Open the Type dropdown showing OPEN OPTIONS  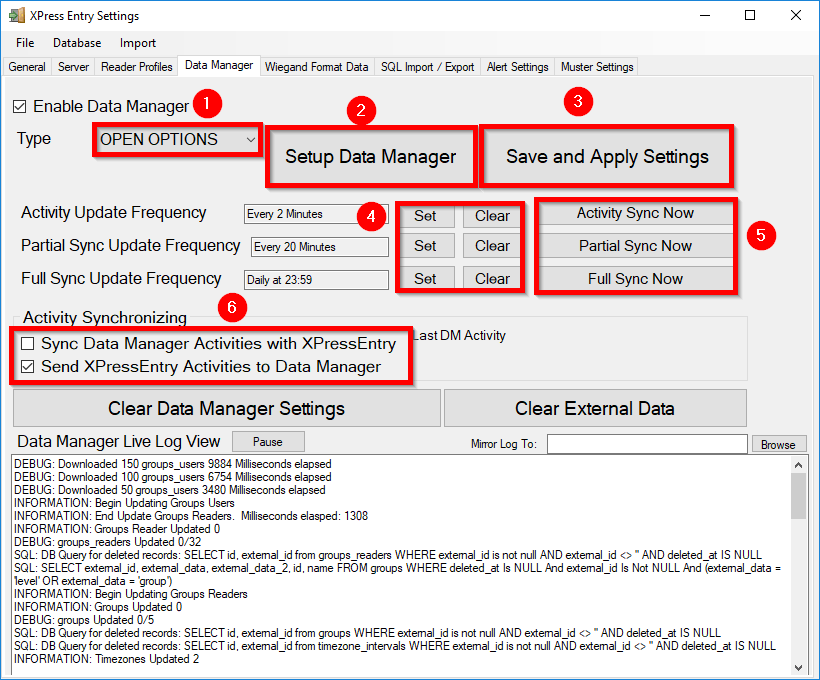tap(177, 140)
